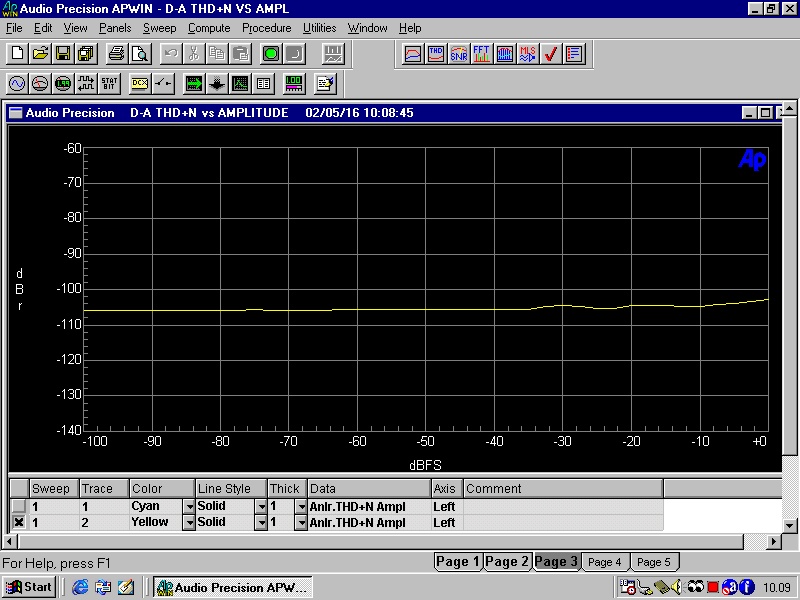This screenshot has height=600, width=800.
Task: Open the Switcher panel icon
Action: pyautogui.click(x=163, y=84)
